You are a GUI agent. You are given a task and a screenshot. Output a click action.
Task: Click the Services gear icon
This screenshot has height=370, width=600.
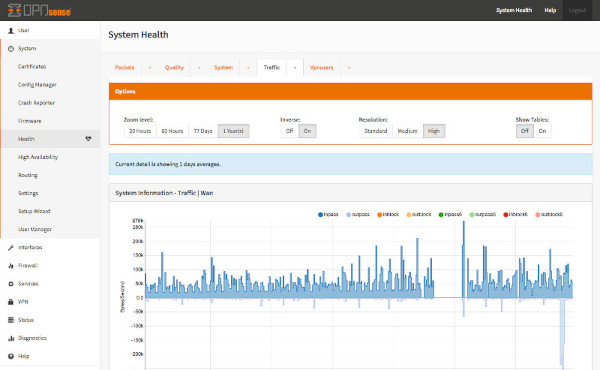(11, 284)
